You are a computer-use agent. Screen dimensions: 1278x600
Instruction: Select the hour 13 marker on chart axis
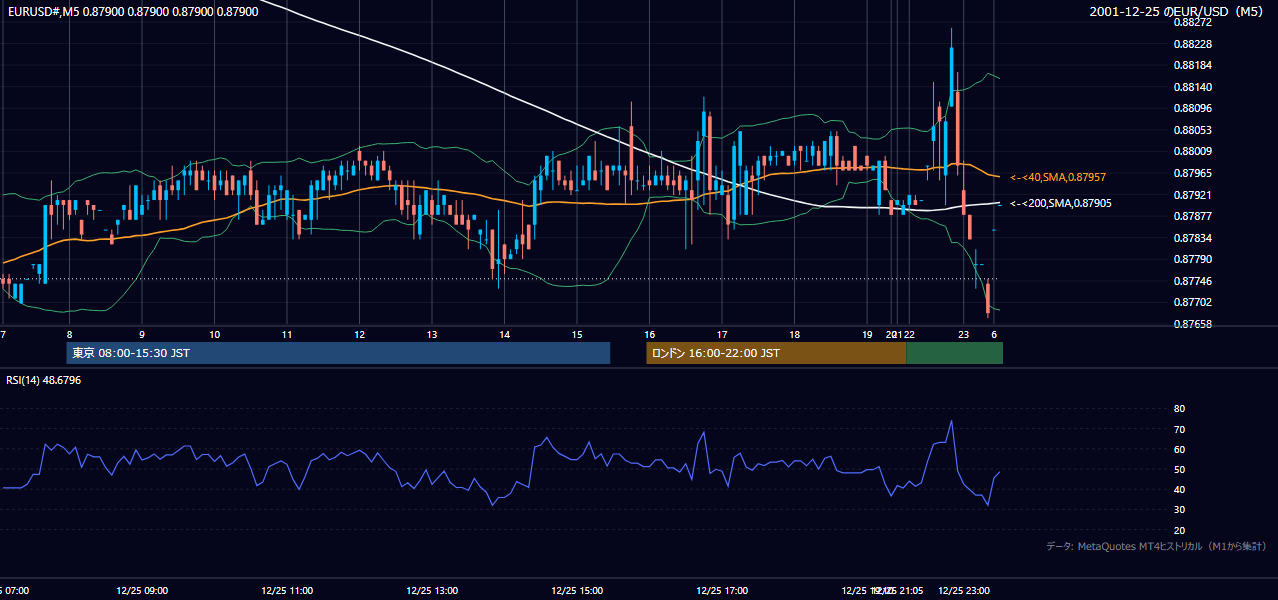coord(432,334)
